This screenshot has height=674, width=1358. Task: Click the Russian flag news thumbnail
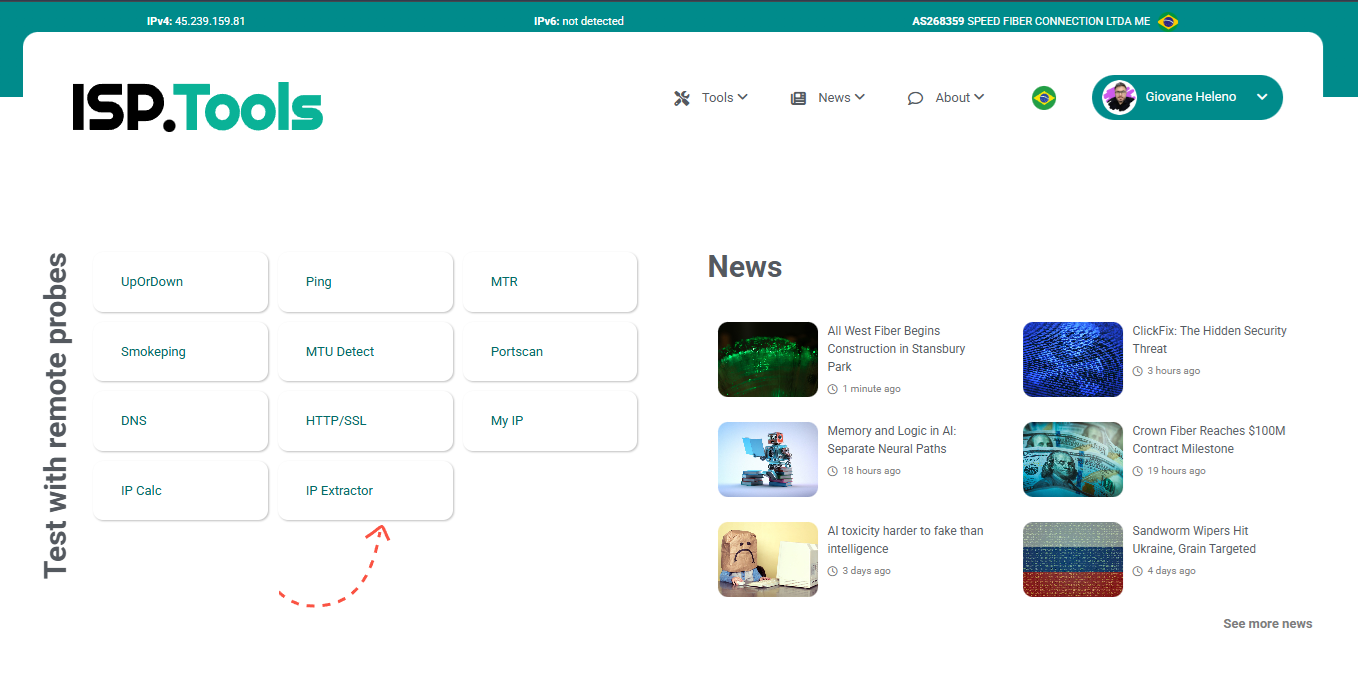pos(1072,559)
